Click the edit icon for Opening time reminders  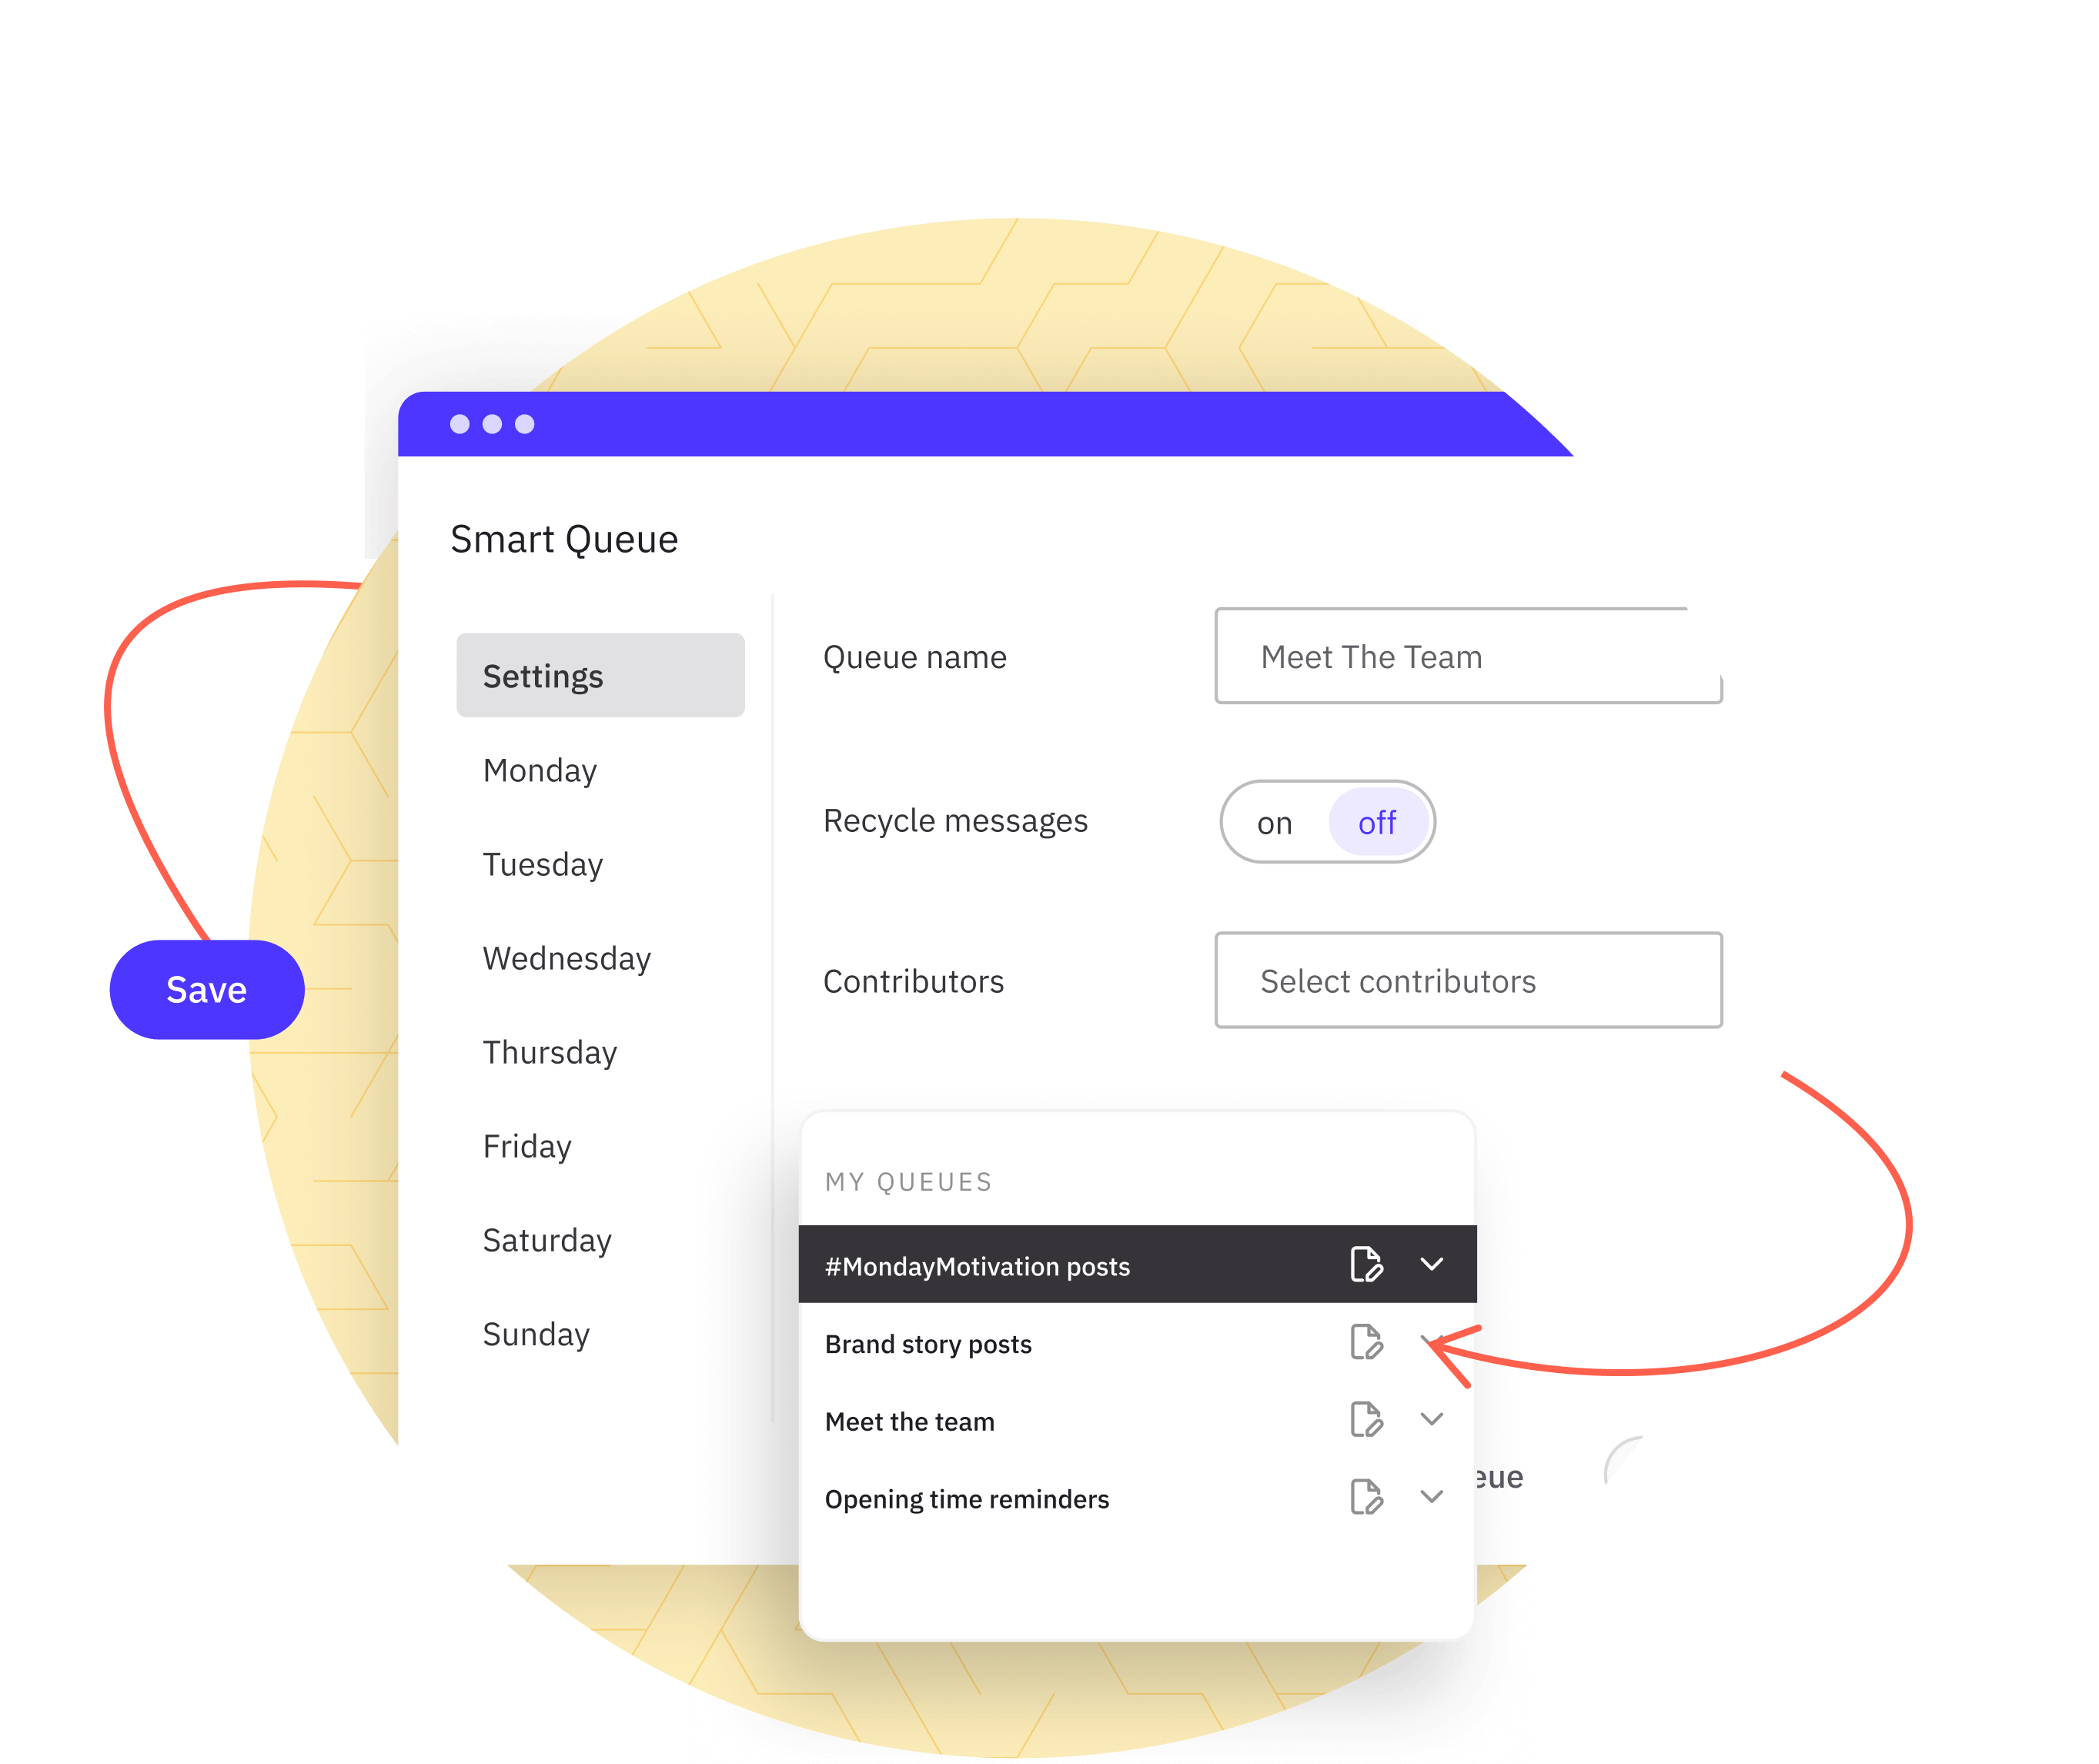1365,1496
